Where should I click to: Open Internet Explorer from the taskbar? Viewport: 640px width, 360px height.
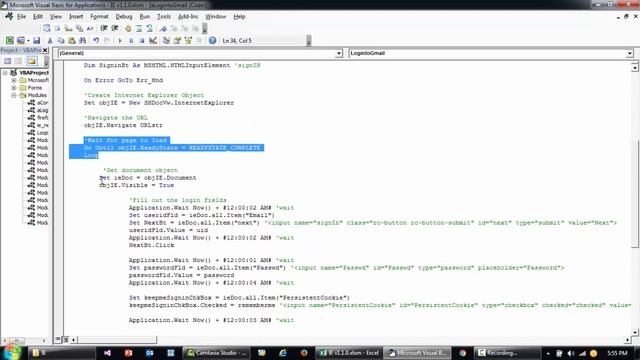pyautogui.click(x=282, y=353)
